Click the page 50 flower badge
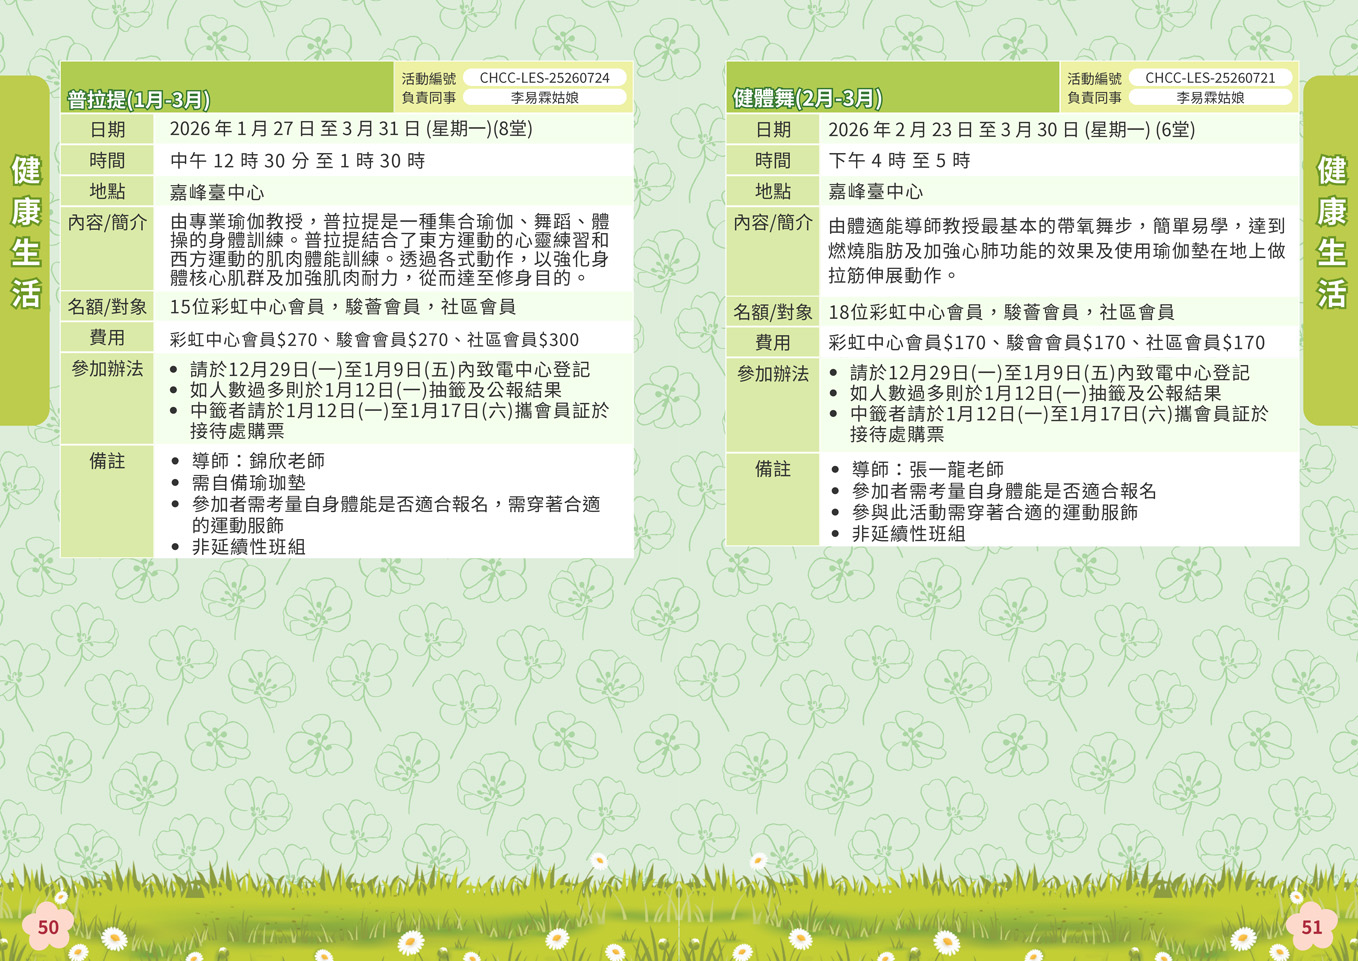 48,927
